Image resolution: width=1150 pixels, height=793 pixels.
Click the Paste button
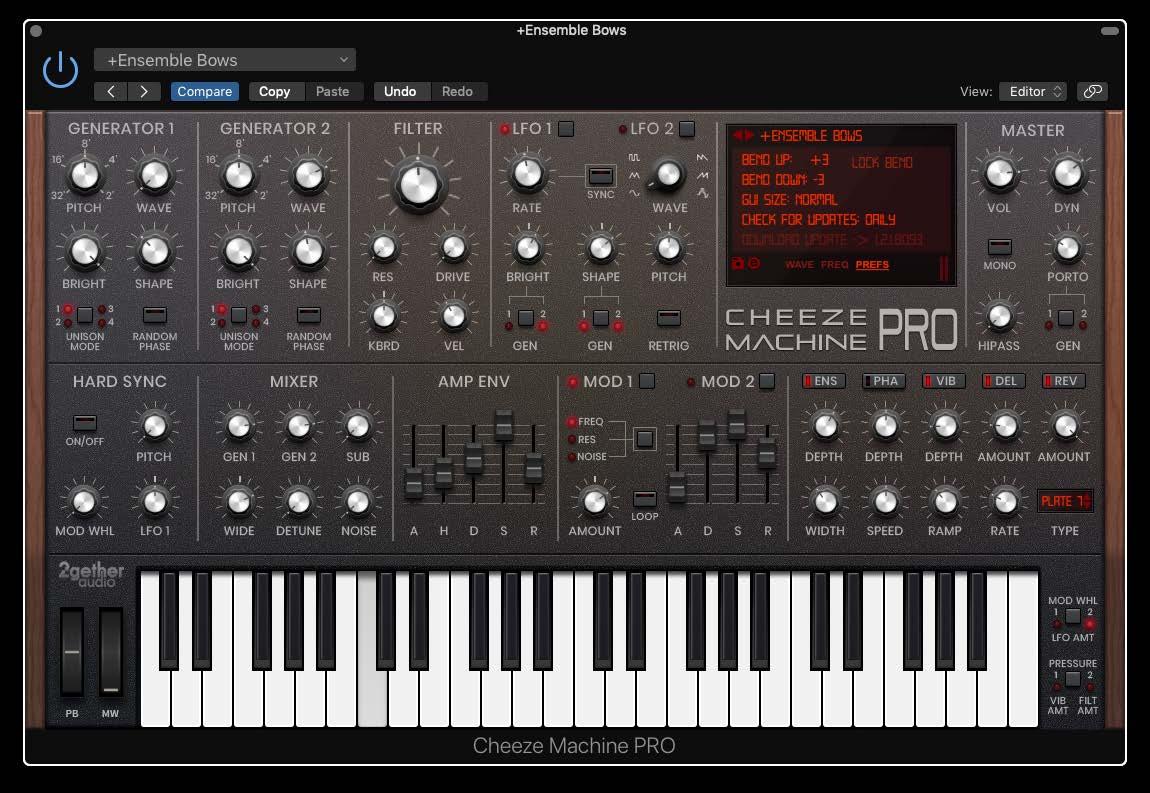click(x=332, y=91)
